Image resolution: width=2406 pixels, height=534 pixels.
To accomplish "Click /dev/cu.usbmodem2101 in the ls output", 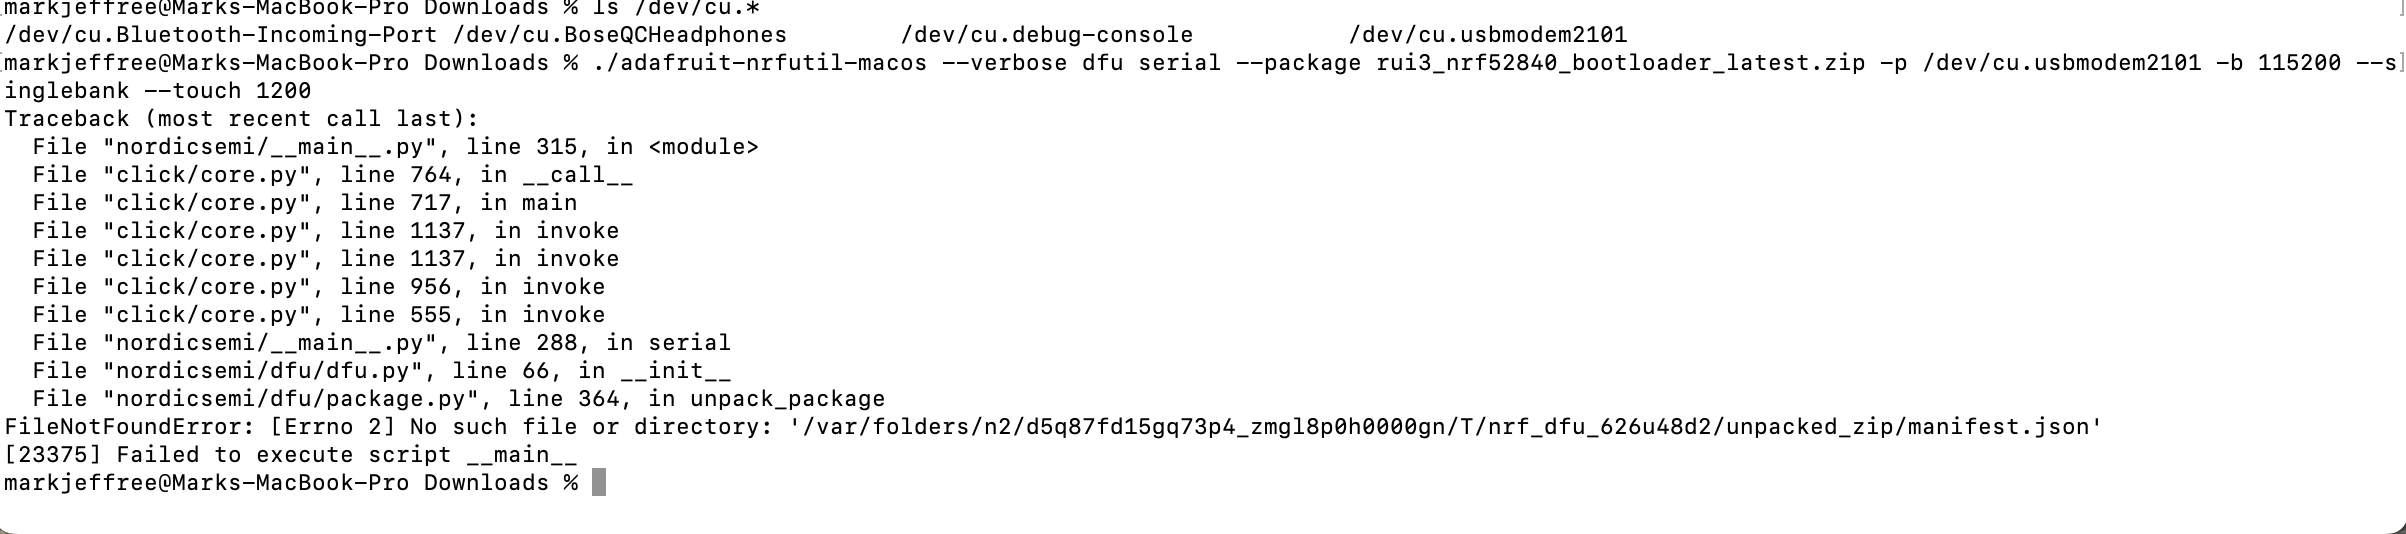I will click(1487, 35).
